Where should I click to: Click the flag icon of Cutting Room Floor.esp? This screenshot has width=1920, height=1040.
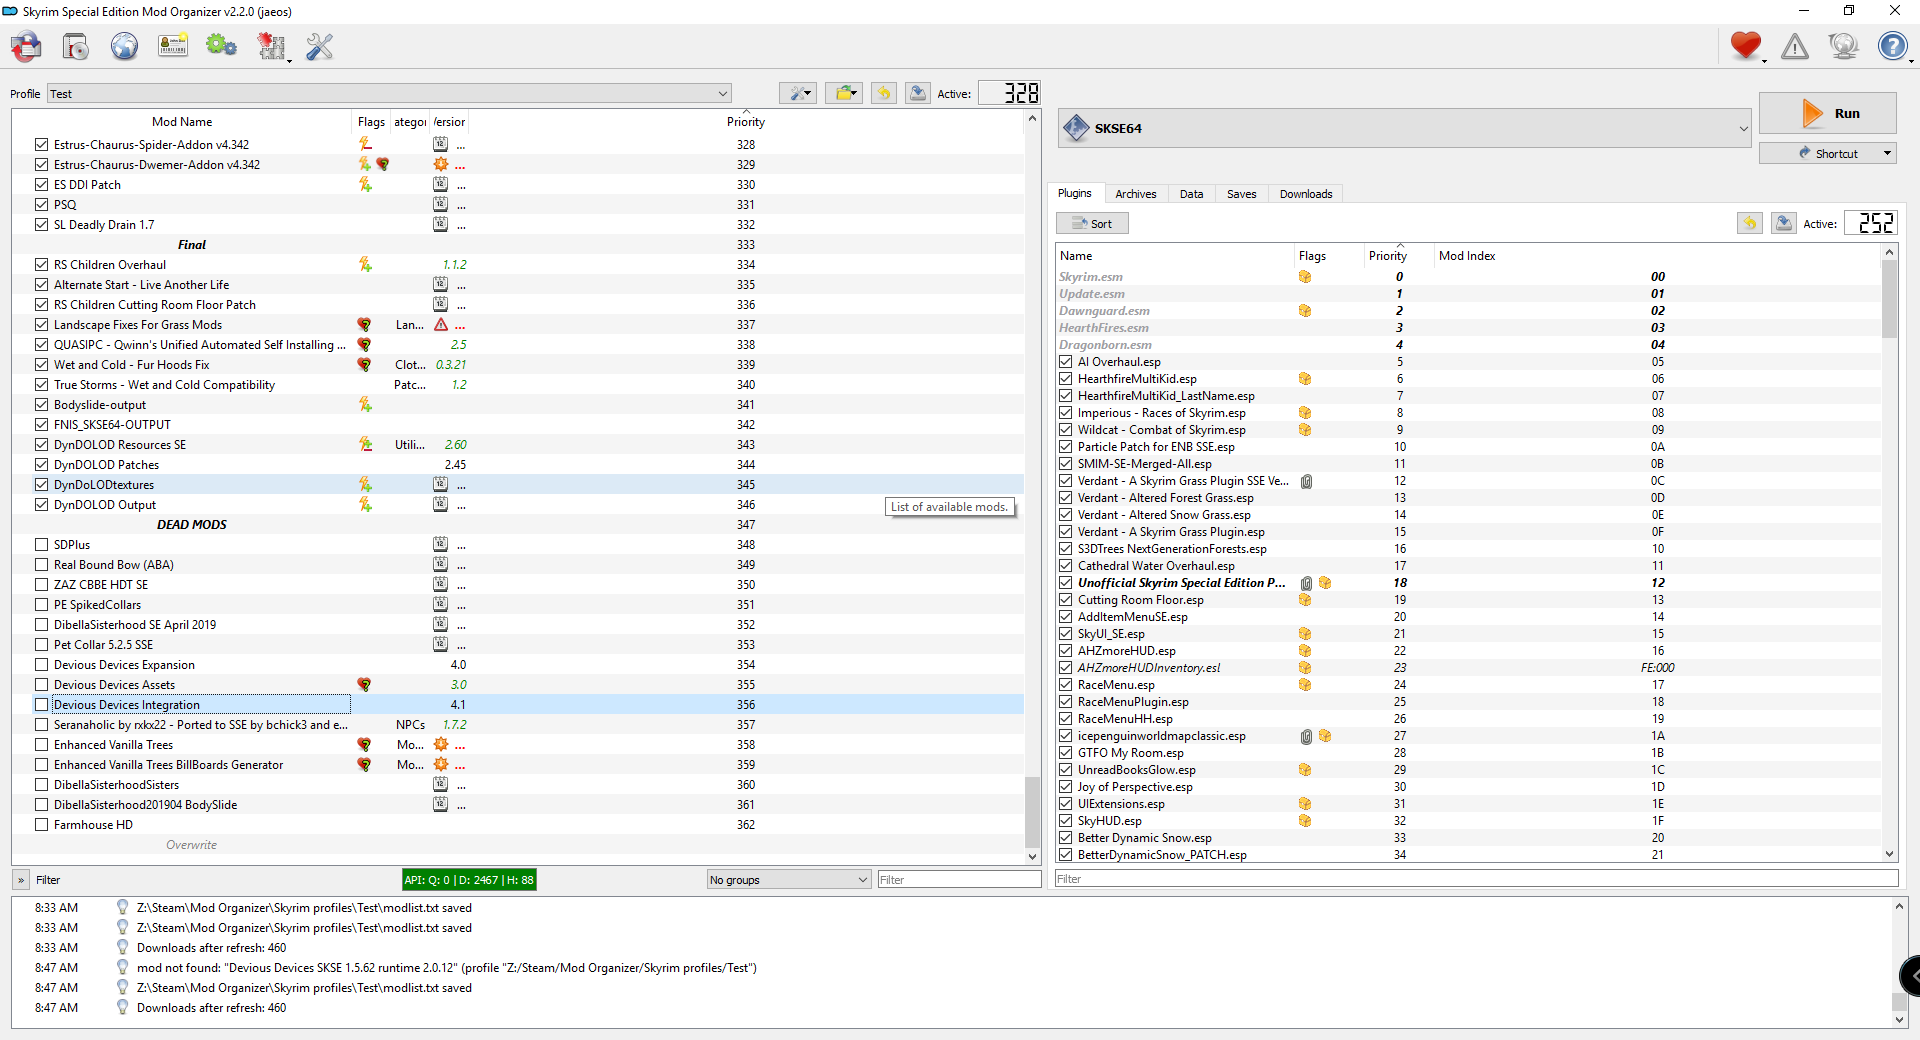coord(1305,600)
